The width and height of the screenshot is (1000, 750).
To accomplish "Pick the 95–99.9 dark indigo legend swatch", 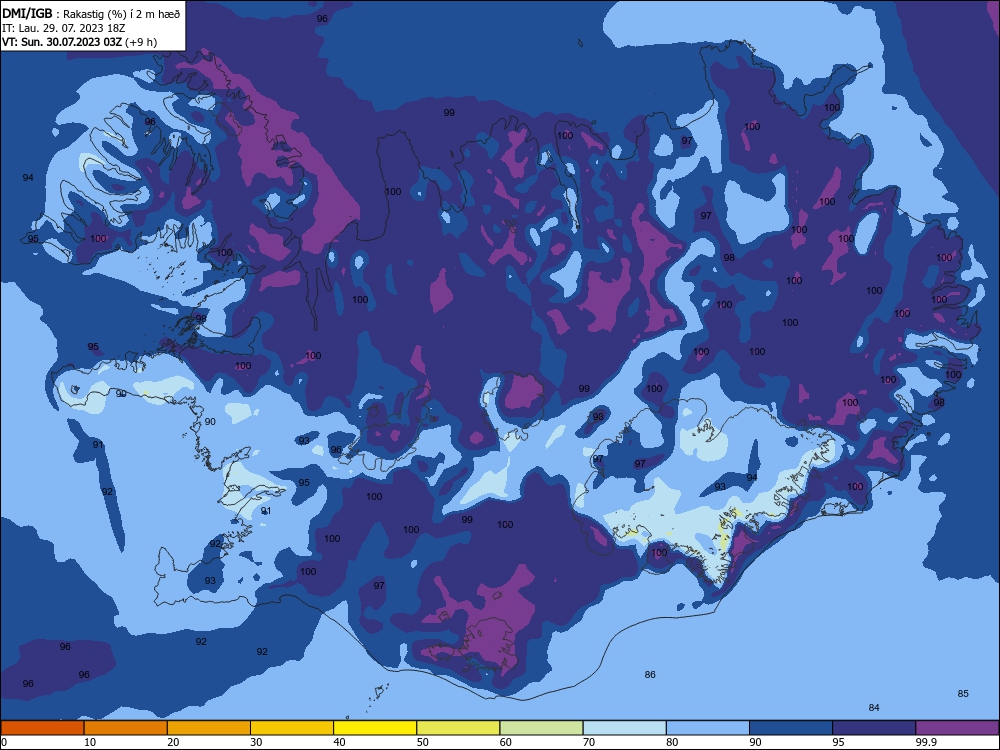I will click(x=874, y=728).
